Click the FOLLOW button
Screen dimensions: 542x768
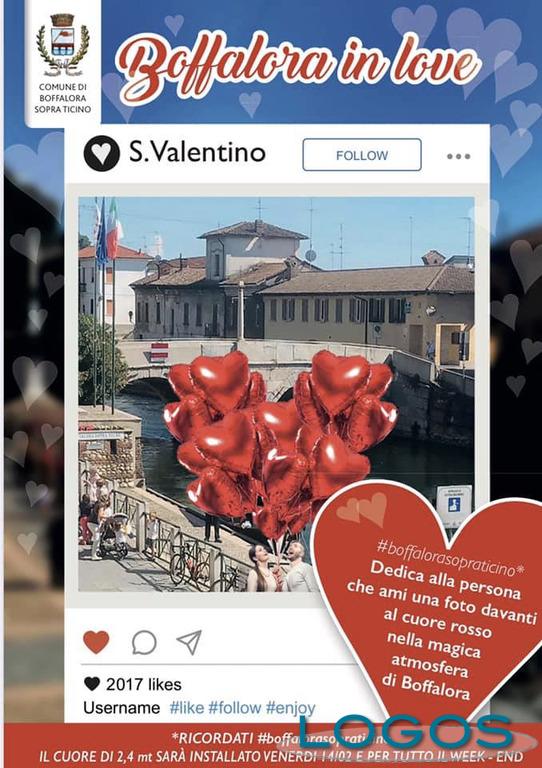click(x=362, y=155)
